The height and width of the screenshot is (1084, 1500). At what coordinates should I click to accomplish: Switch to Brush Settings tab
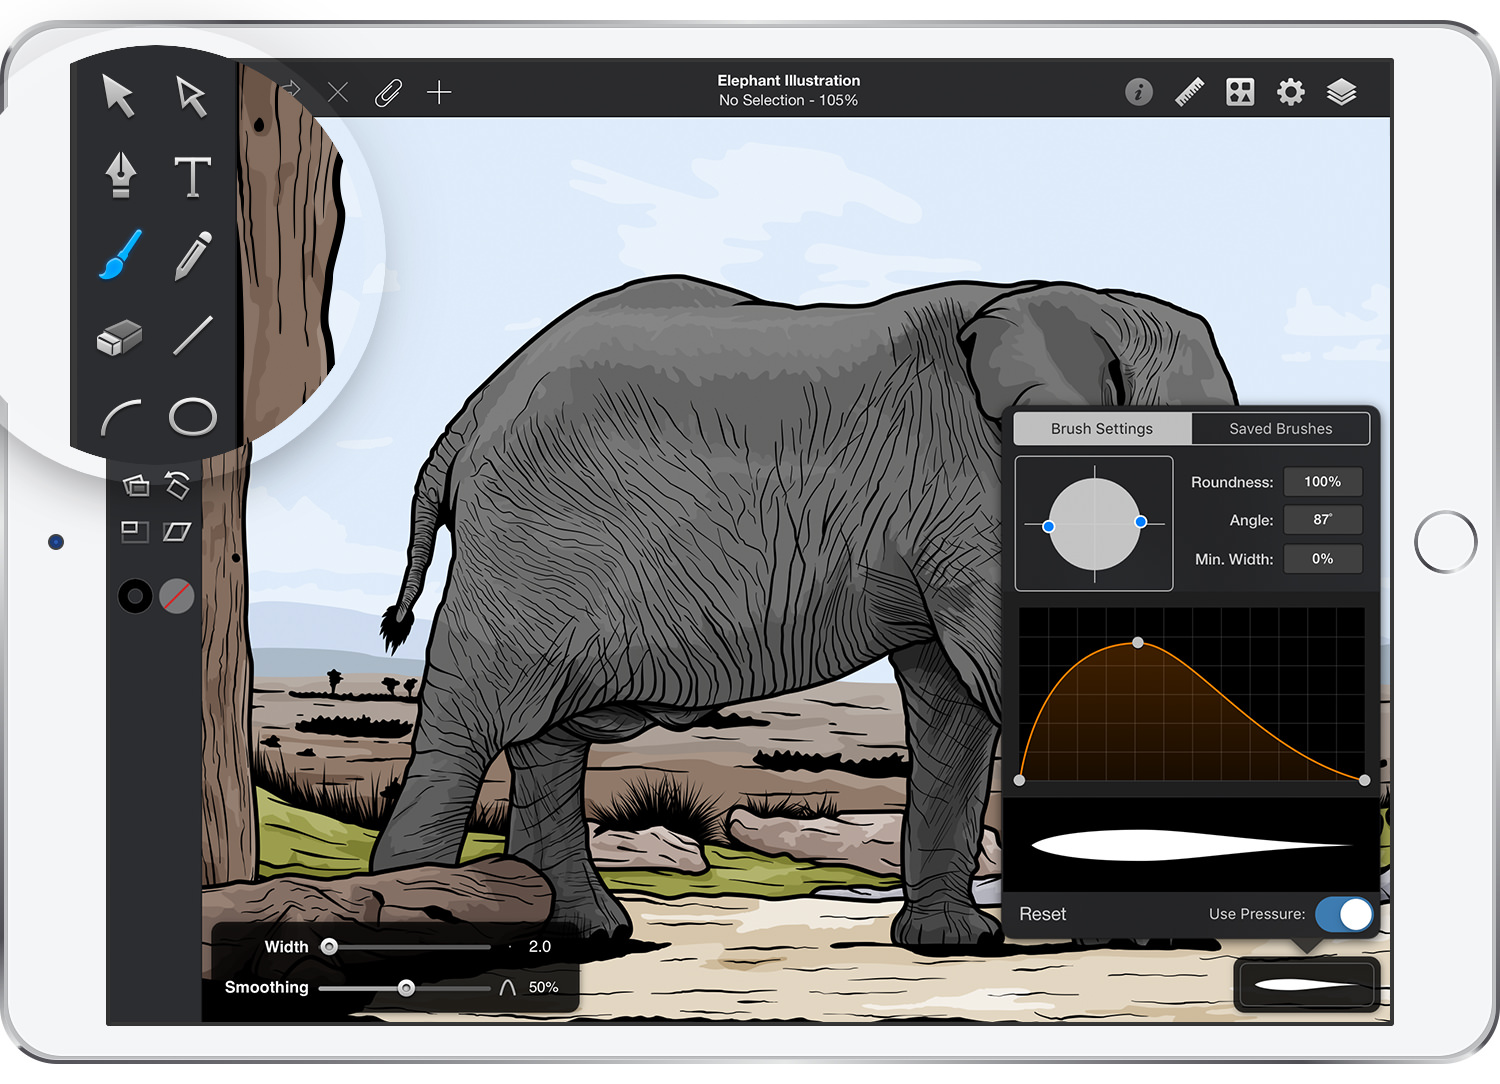1102,428
